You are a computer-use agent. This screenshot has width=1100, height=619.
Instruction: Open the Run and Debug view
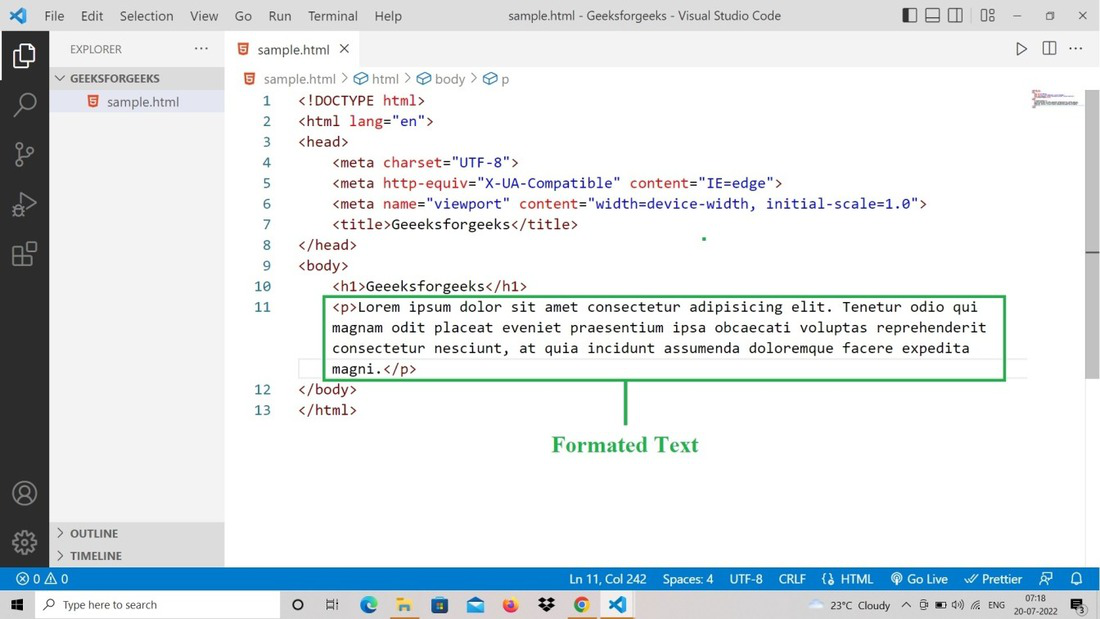tap(24, 204)
